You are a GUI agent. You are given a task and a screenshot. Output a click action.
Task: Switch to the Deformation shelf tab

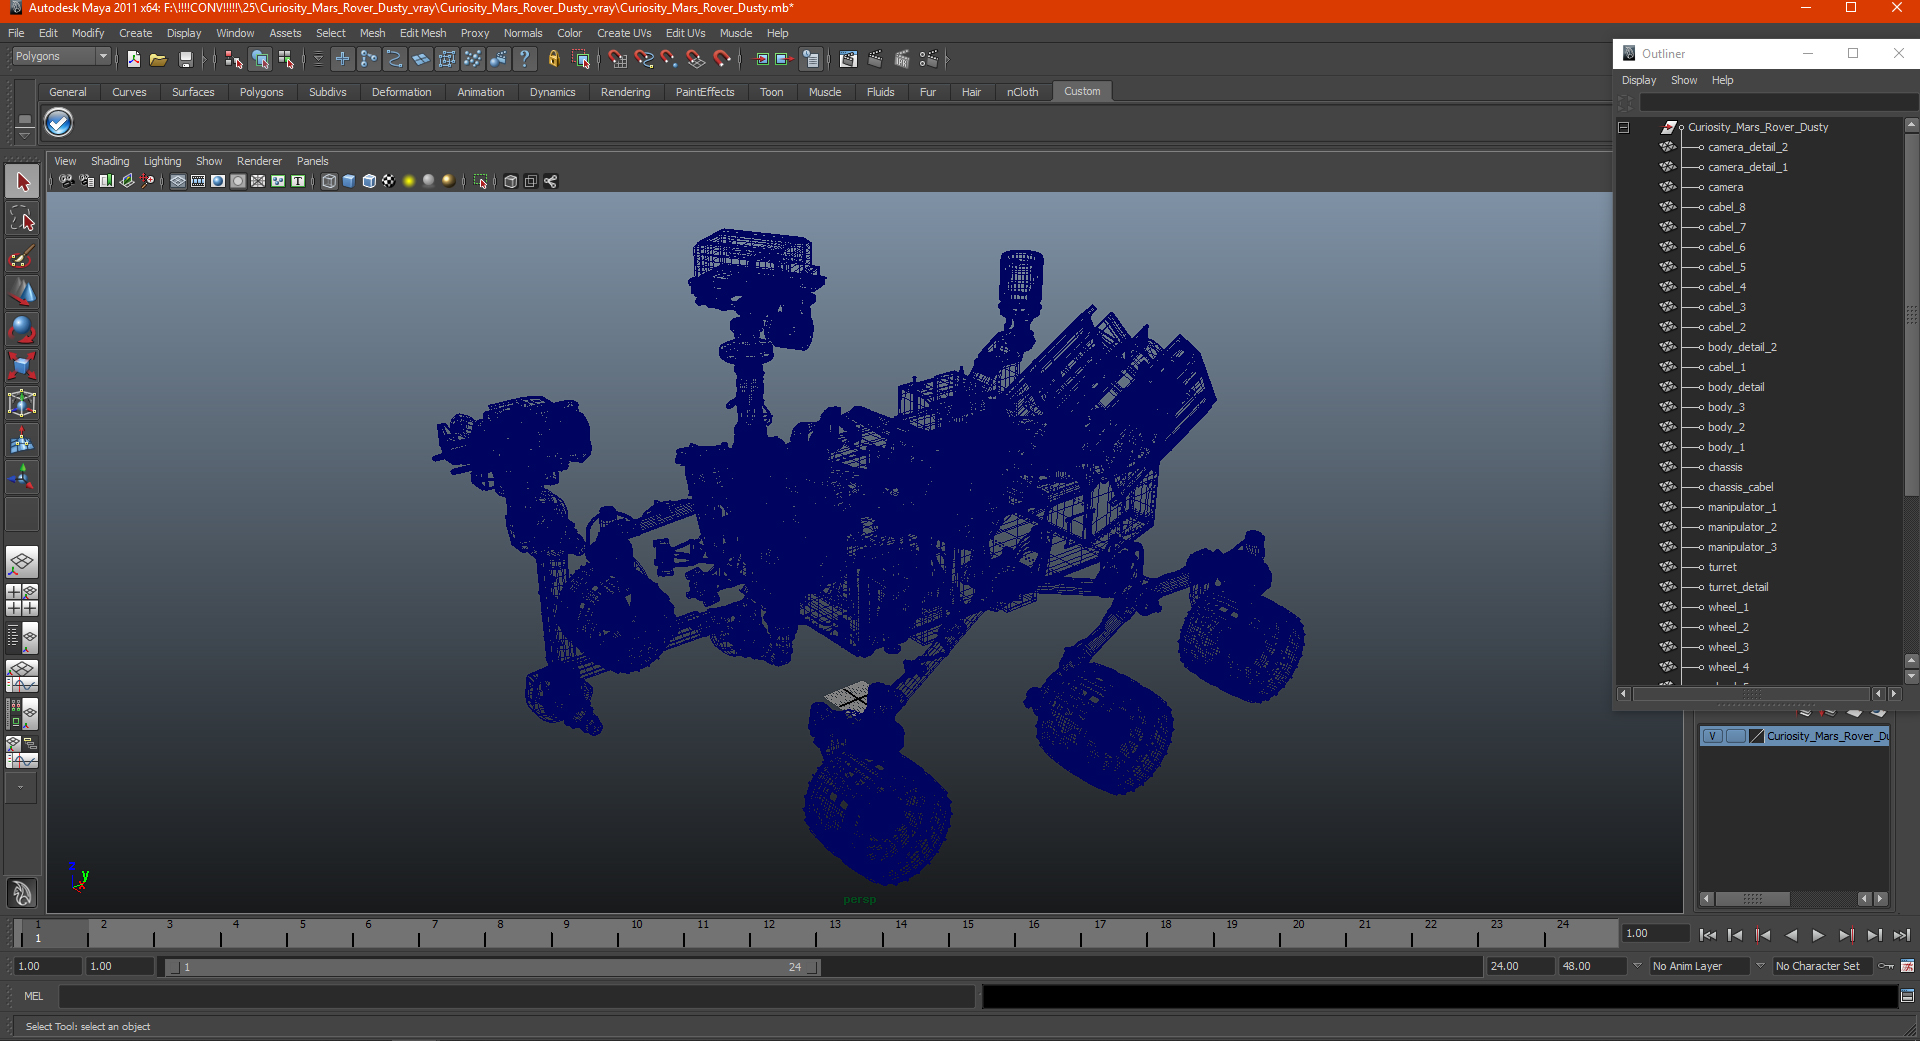pyautogui.click(x=401, y=92)
